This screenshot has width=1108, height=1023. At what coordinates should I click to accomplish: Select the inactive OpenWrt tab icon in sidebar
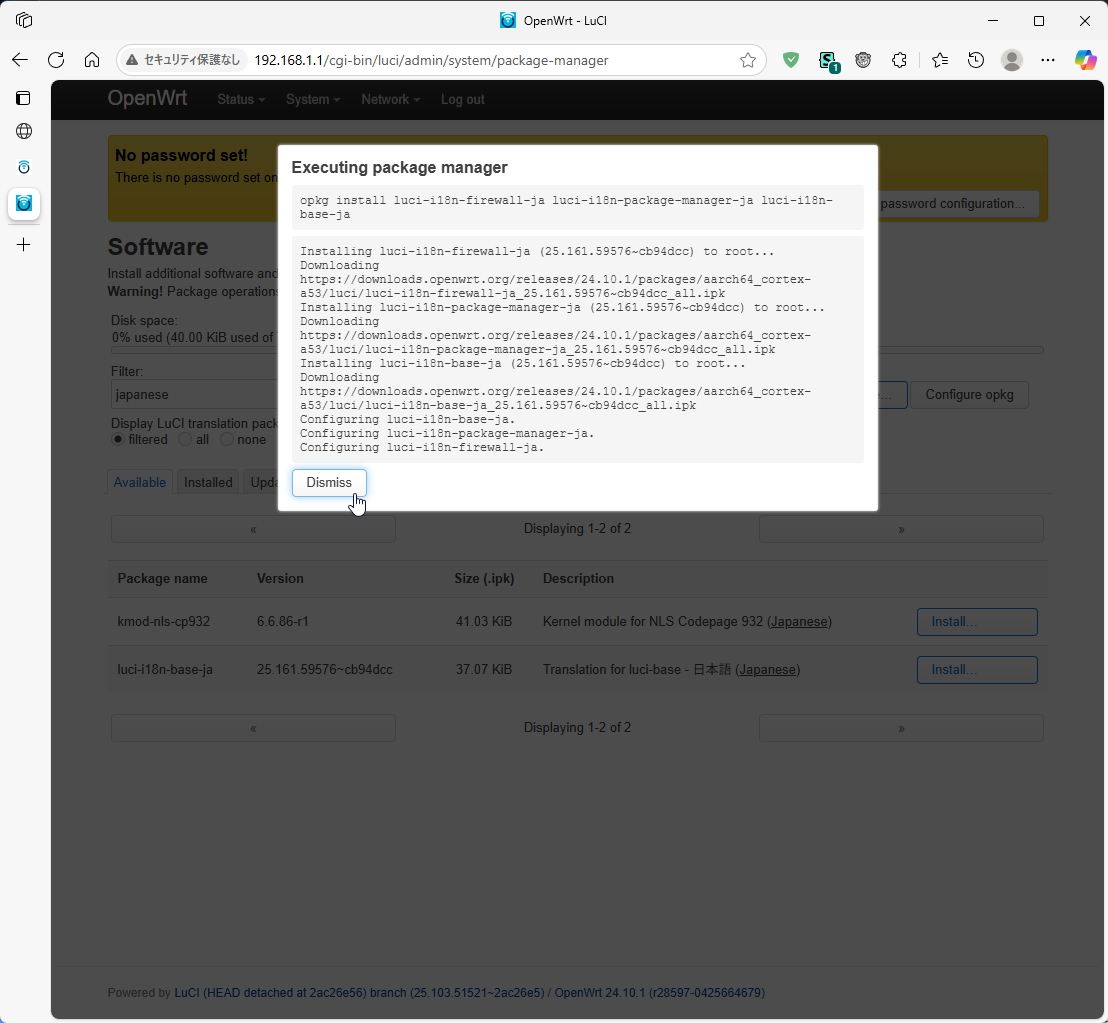(23, 167)
